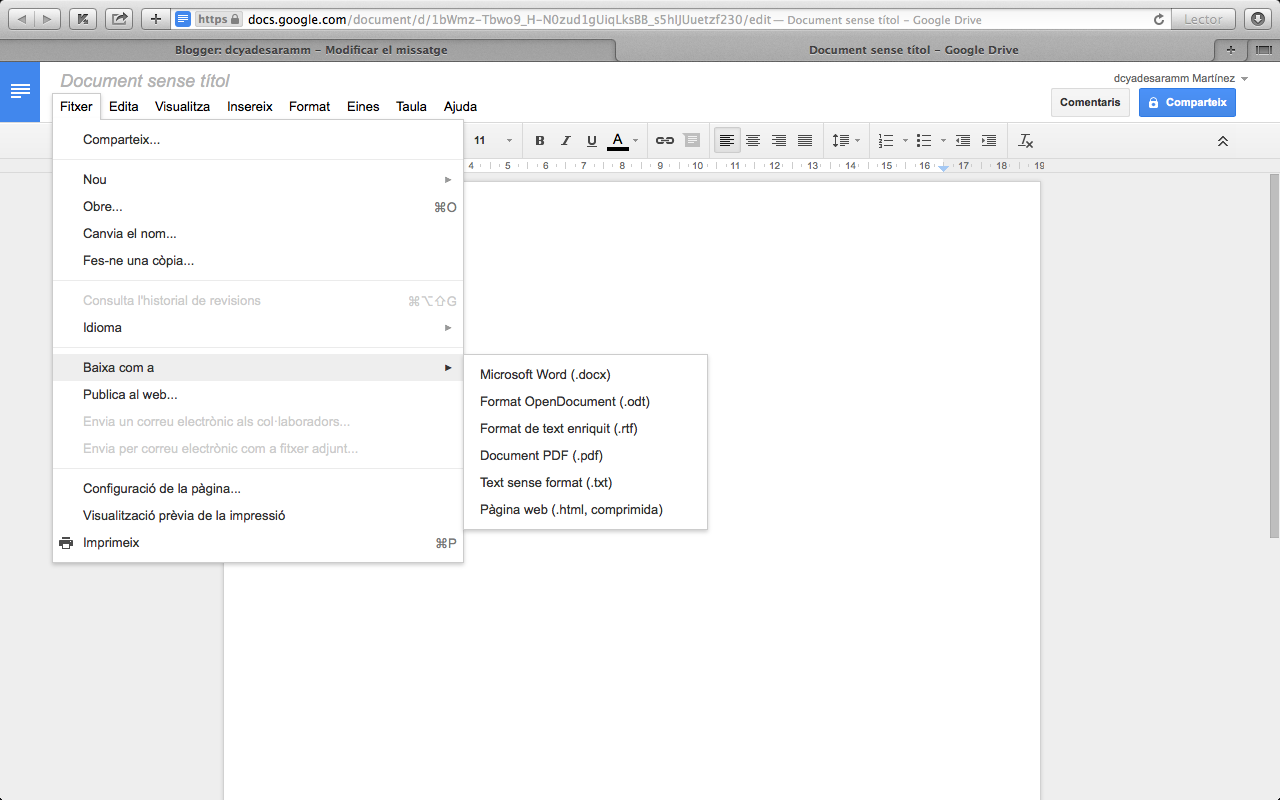The width and height of the screenshot is (1280, 800).
Task: Click the Google Docs home icon
Action: pyautogui.click(x=20, y=92)
